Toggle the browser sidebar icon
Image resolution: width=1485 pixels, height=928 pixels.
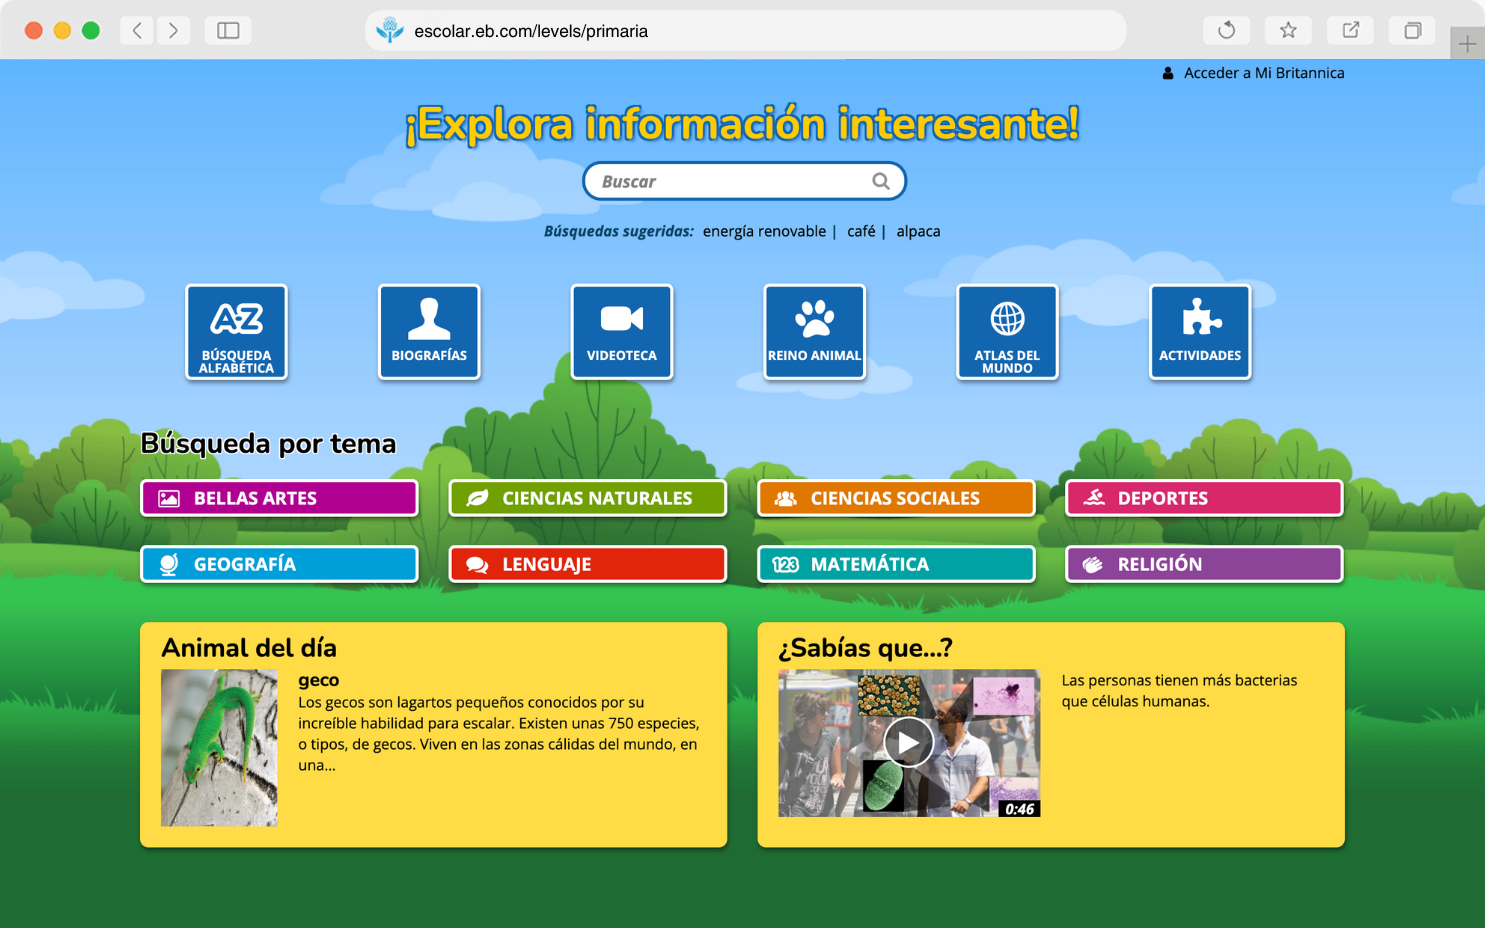tap(228, 31)
